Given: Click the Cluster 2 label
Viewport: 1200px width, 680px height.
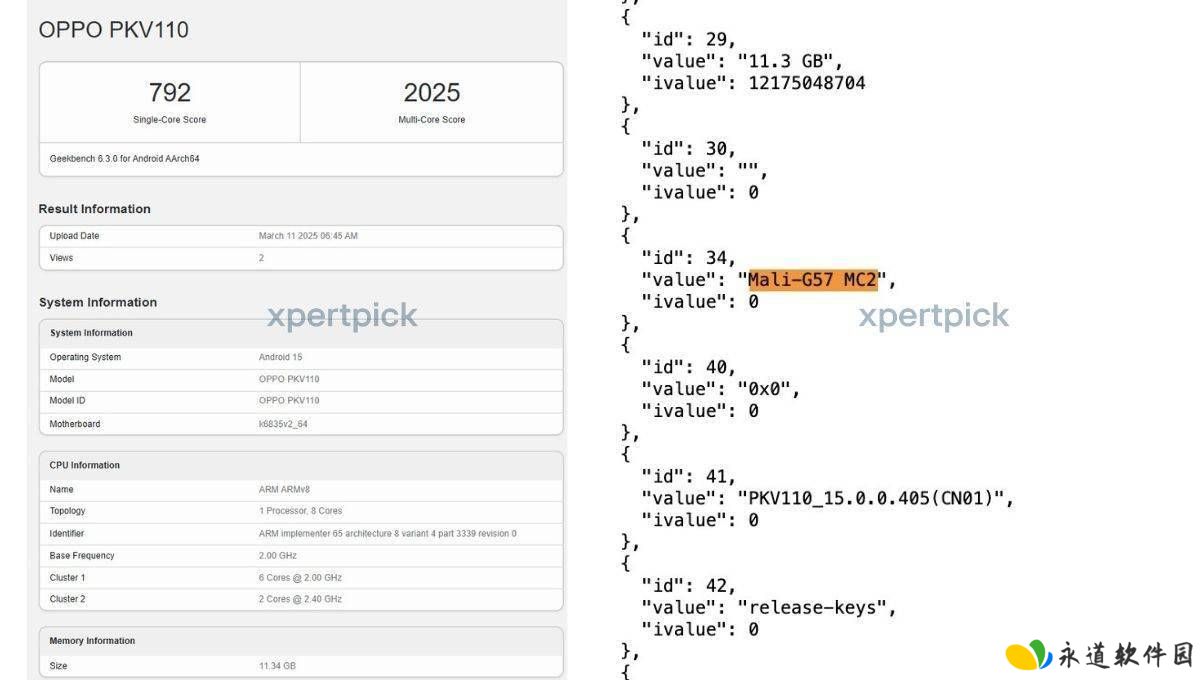Looking at the screenshot, I should pos(67,599).
